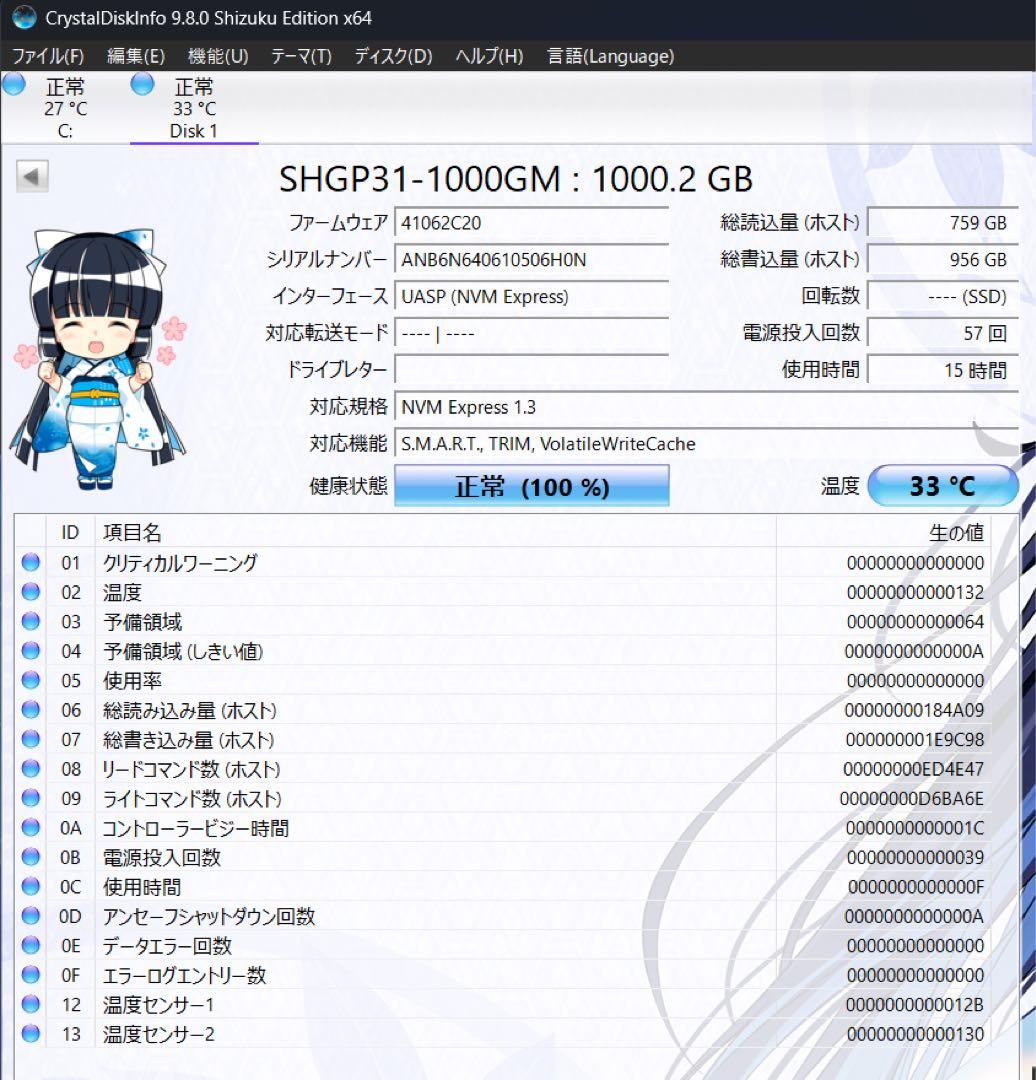Screen dimensions: 1036x1080
Task: Click the 正常 (100 %) health status button
Action: 532,486
